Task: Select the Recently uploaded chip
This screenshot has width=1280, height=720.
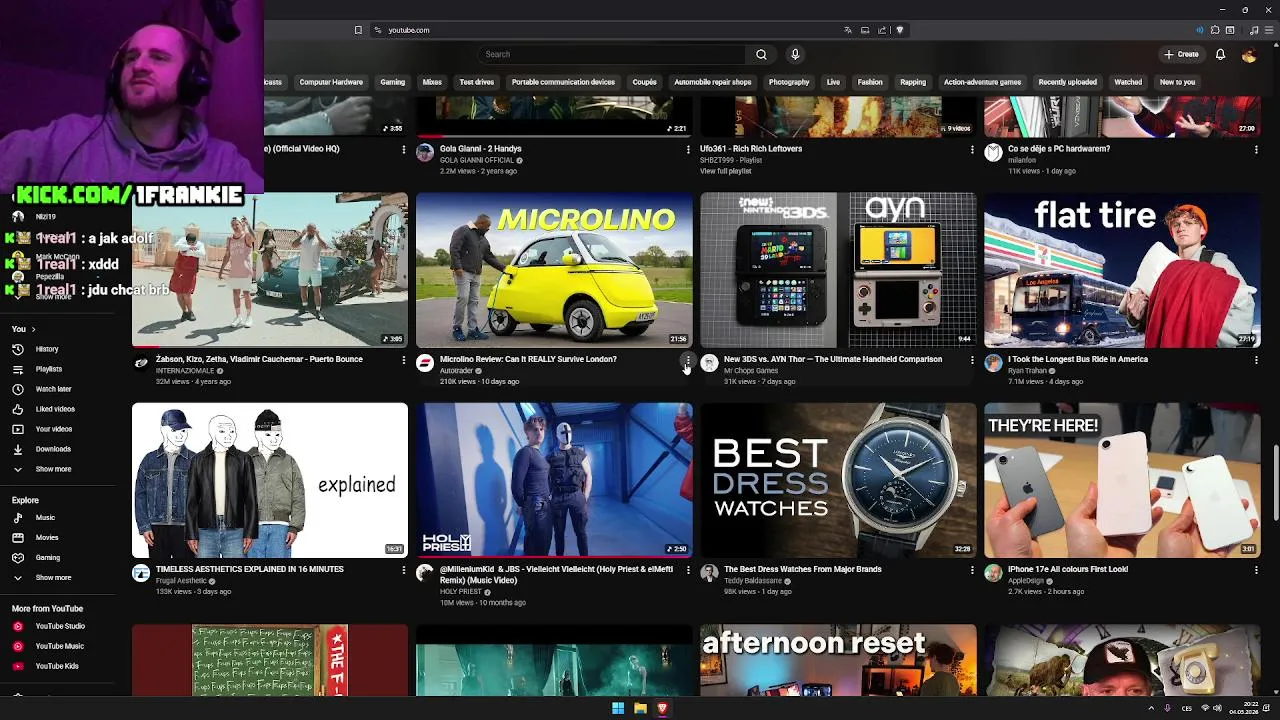Action: pos(1067,82)
